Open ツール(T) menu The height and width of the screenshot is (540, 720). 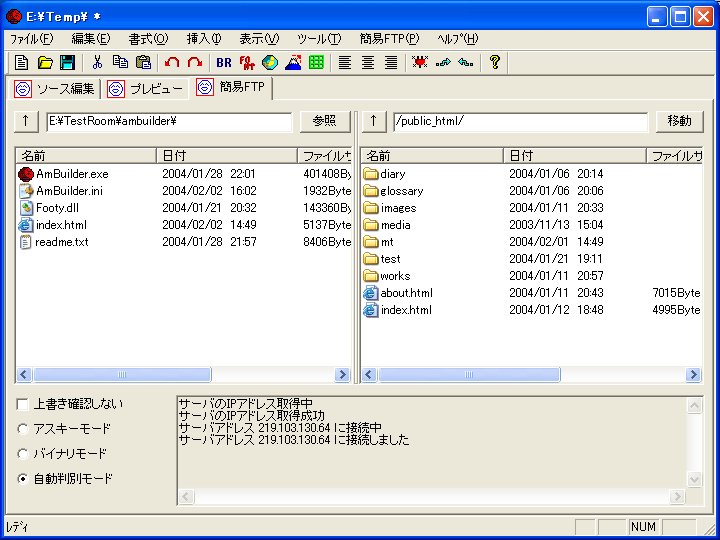319,39
